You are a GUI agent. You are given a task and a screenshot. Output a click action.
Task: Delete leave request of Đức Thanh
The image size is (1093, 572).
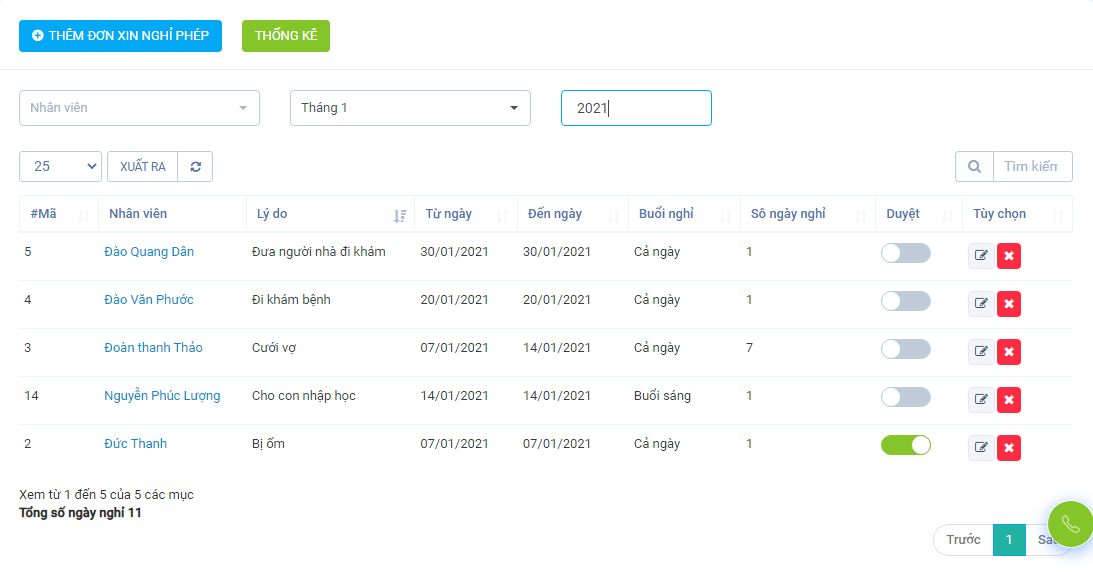(1009, 448)
